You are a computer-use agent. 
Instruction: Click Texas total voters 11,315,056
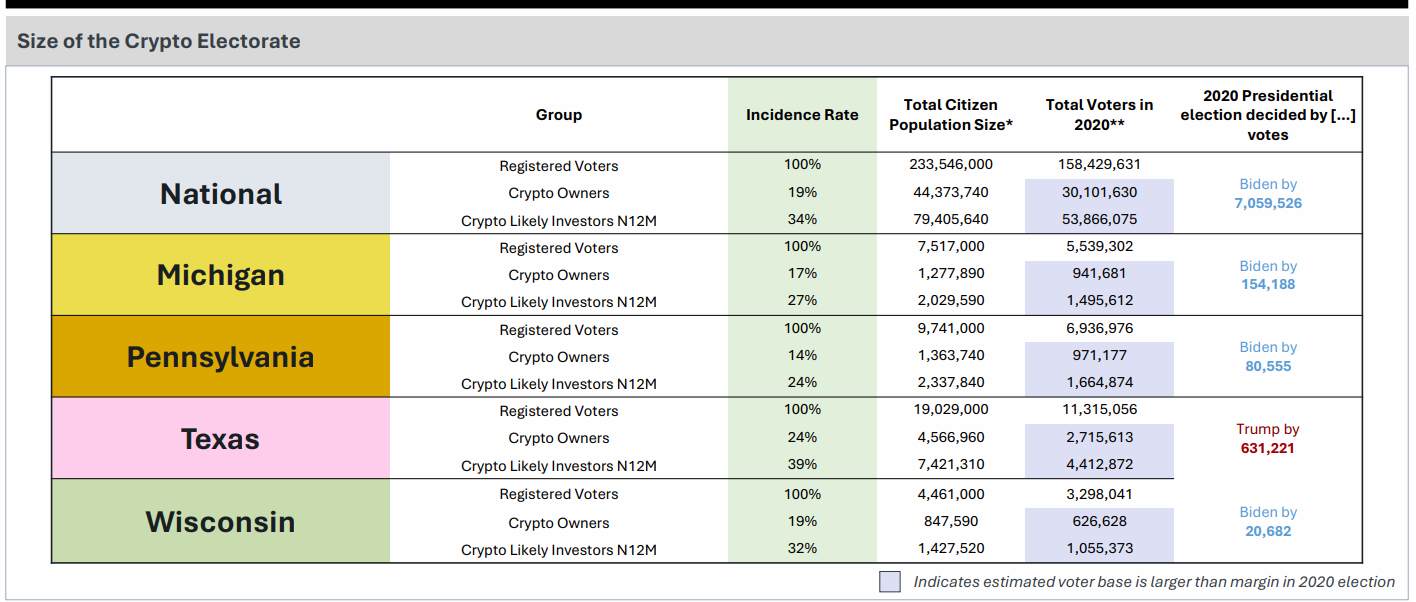click(1099, 409)
